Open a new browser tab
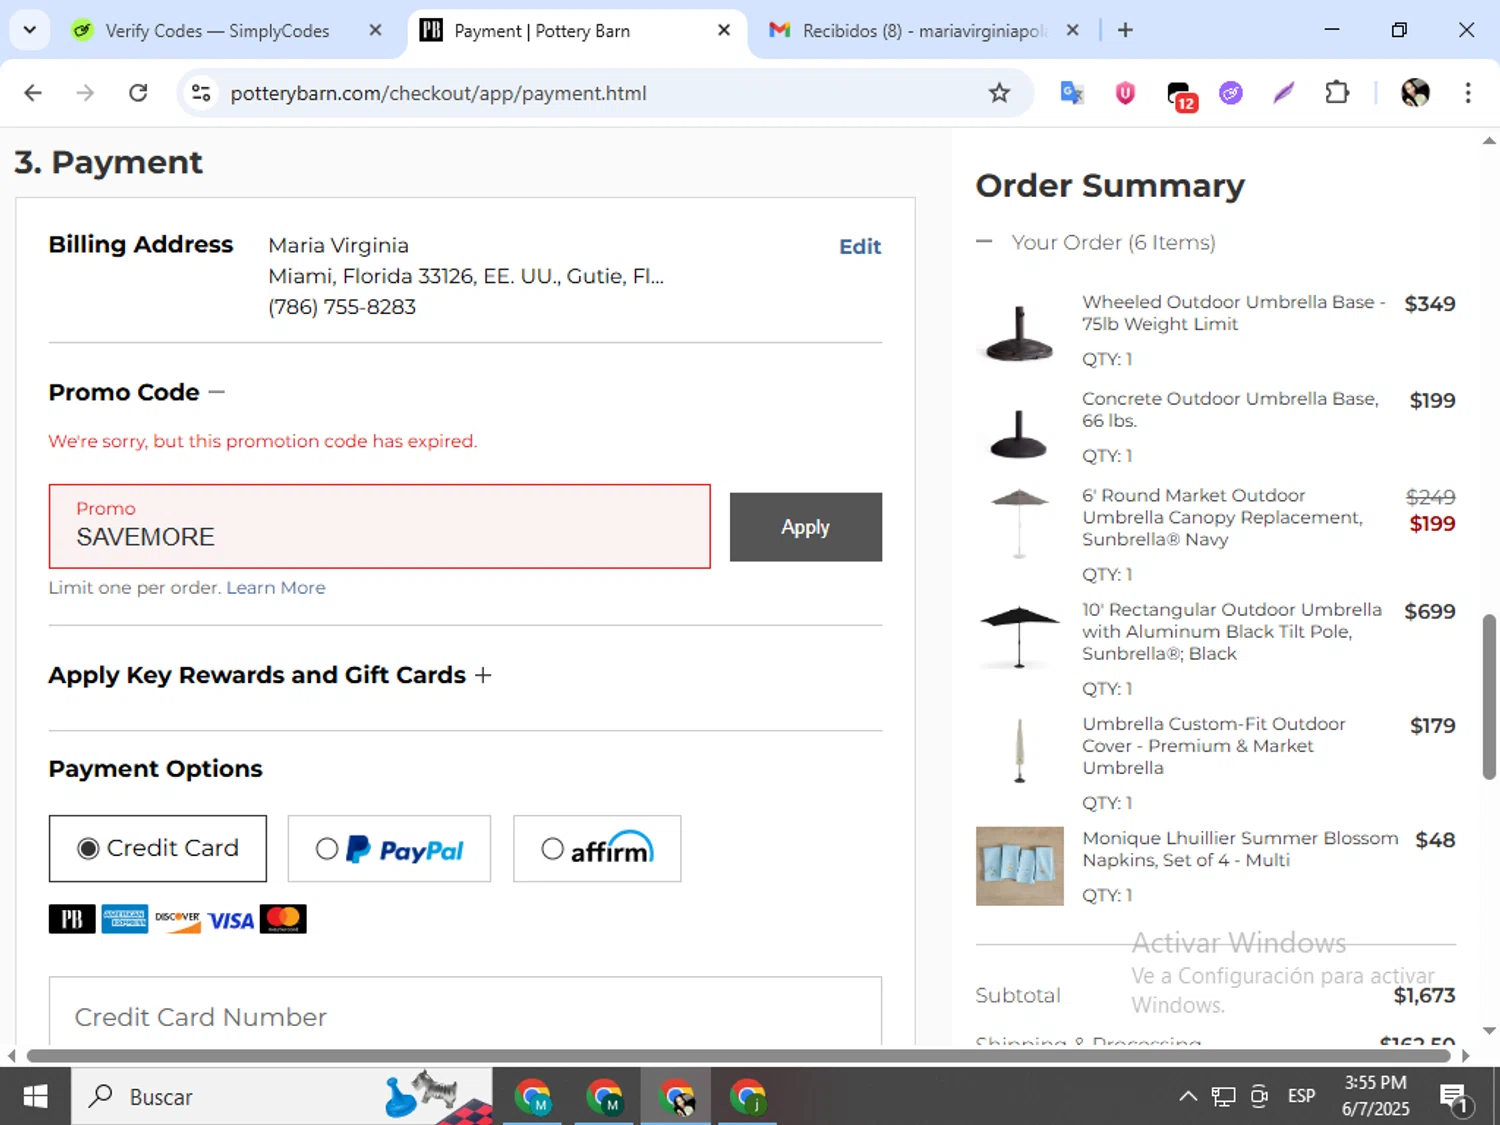 coord(1125,30)
